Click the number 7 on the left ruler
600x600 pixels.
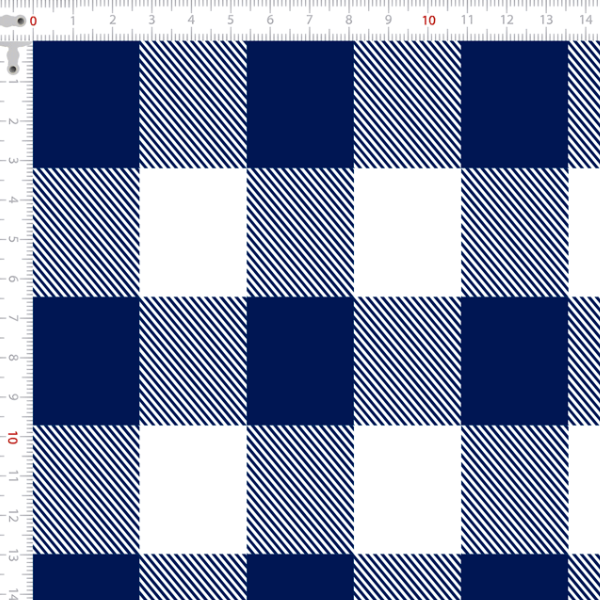tap(13, 318)
